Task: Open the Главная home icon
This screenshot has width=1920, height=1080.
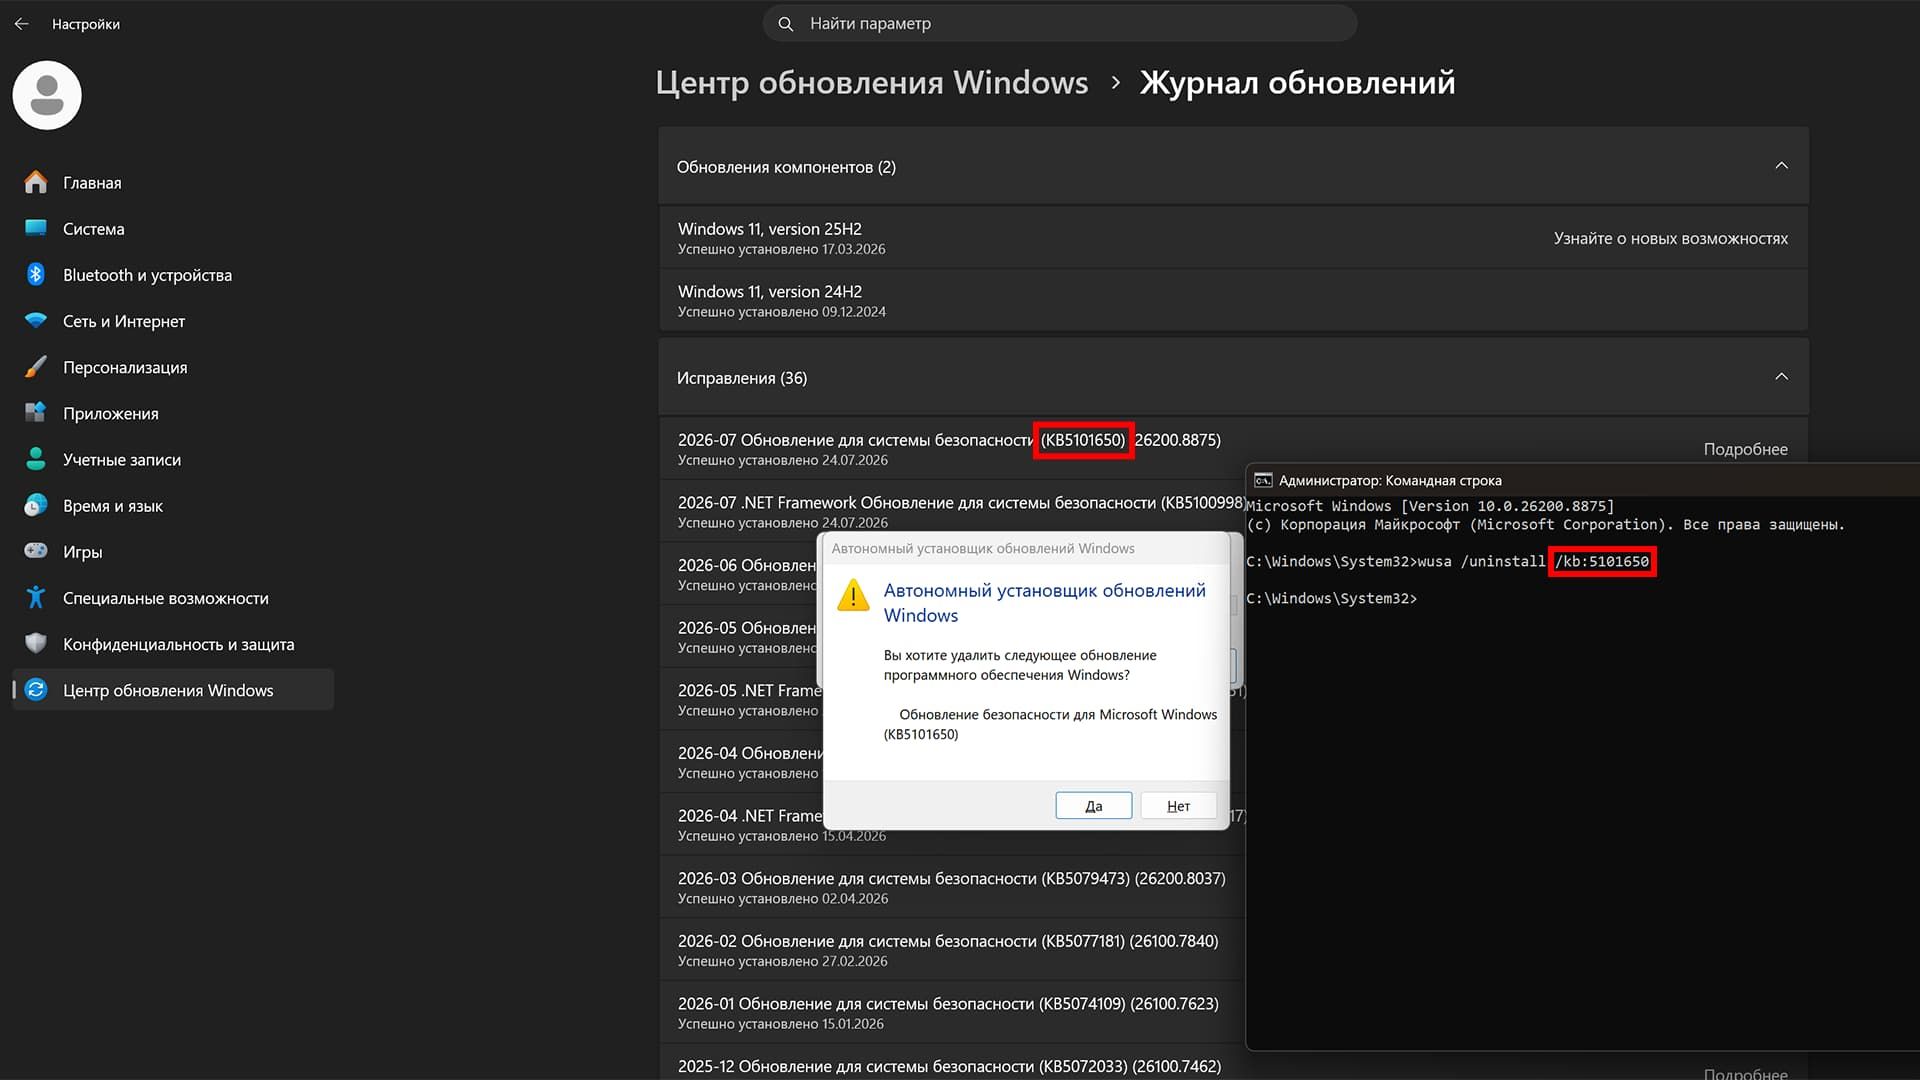Action: (36, 182)
